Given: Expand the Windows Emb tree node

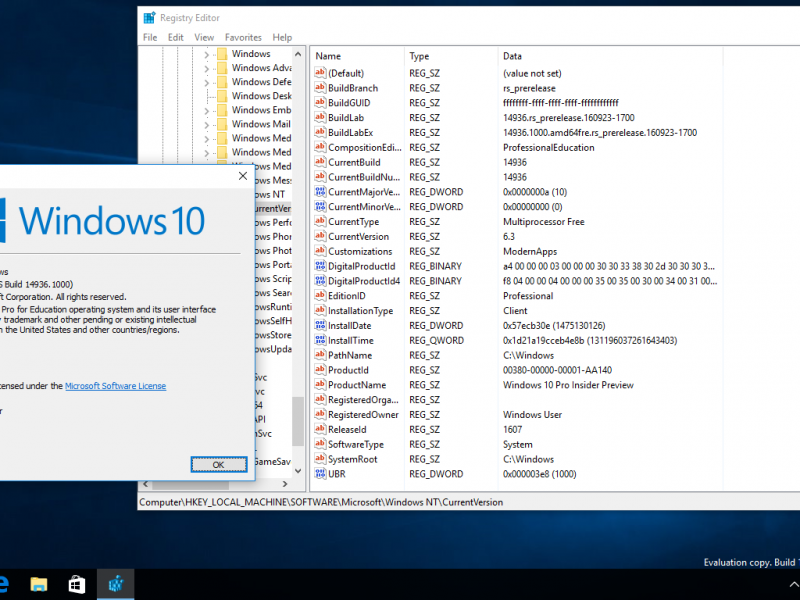Looking at the screenshot, I should click(x=206, y=110).
